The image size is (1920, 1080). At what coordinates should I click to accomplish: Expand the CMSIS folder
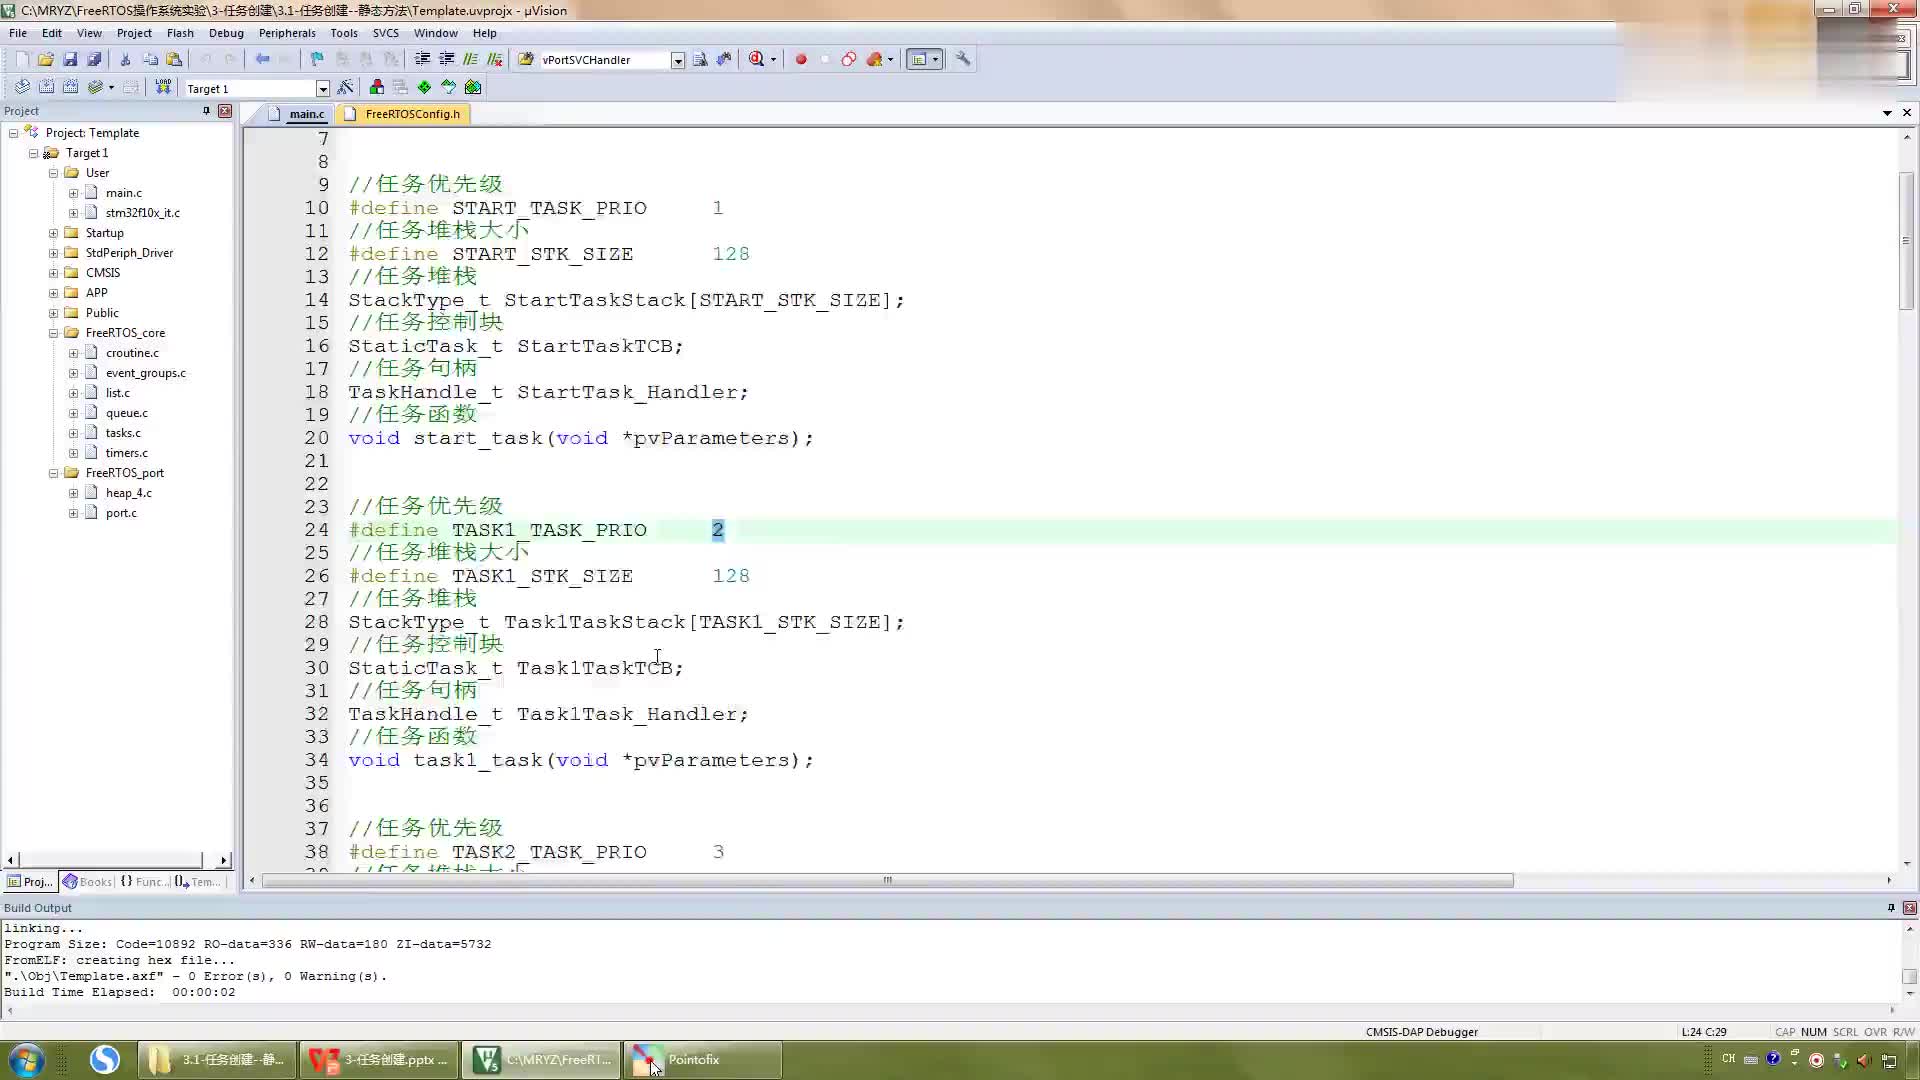tap(53, 273)
